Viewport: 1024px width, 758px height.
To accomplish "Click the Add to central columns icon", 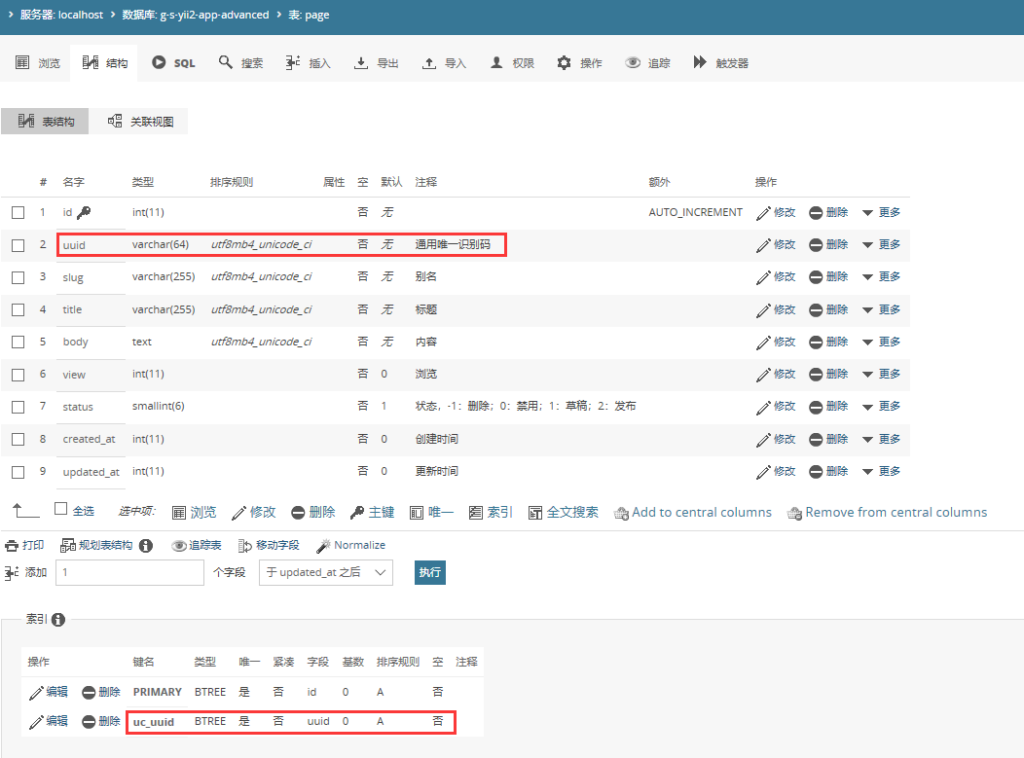I will click(622, 513).
